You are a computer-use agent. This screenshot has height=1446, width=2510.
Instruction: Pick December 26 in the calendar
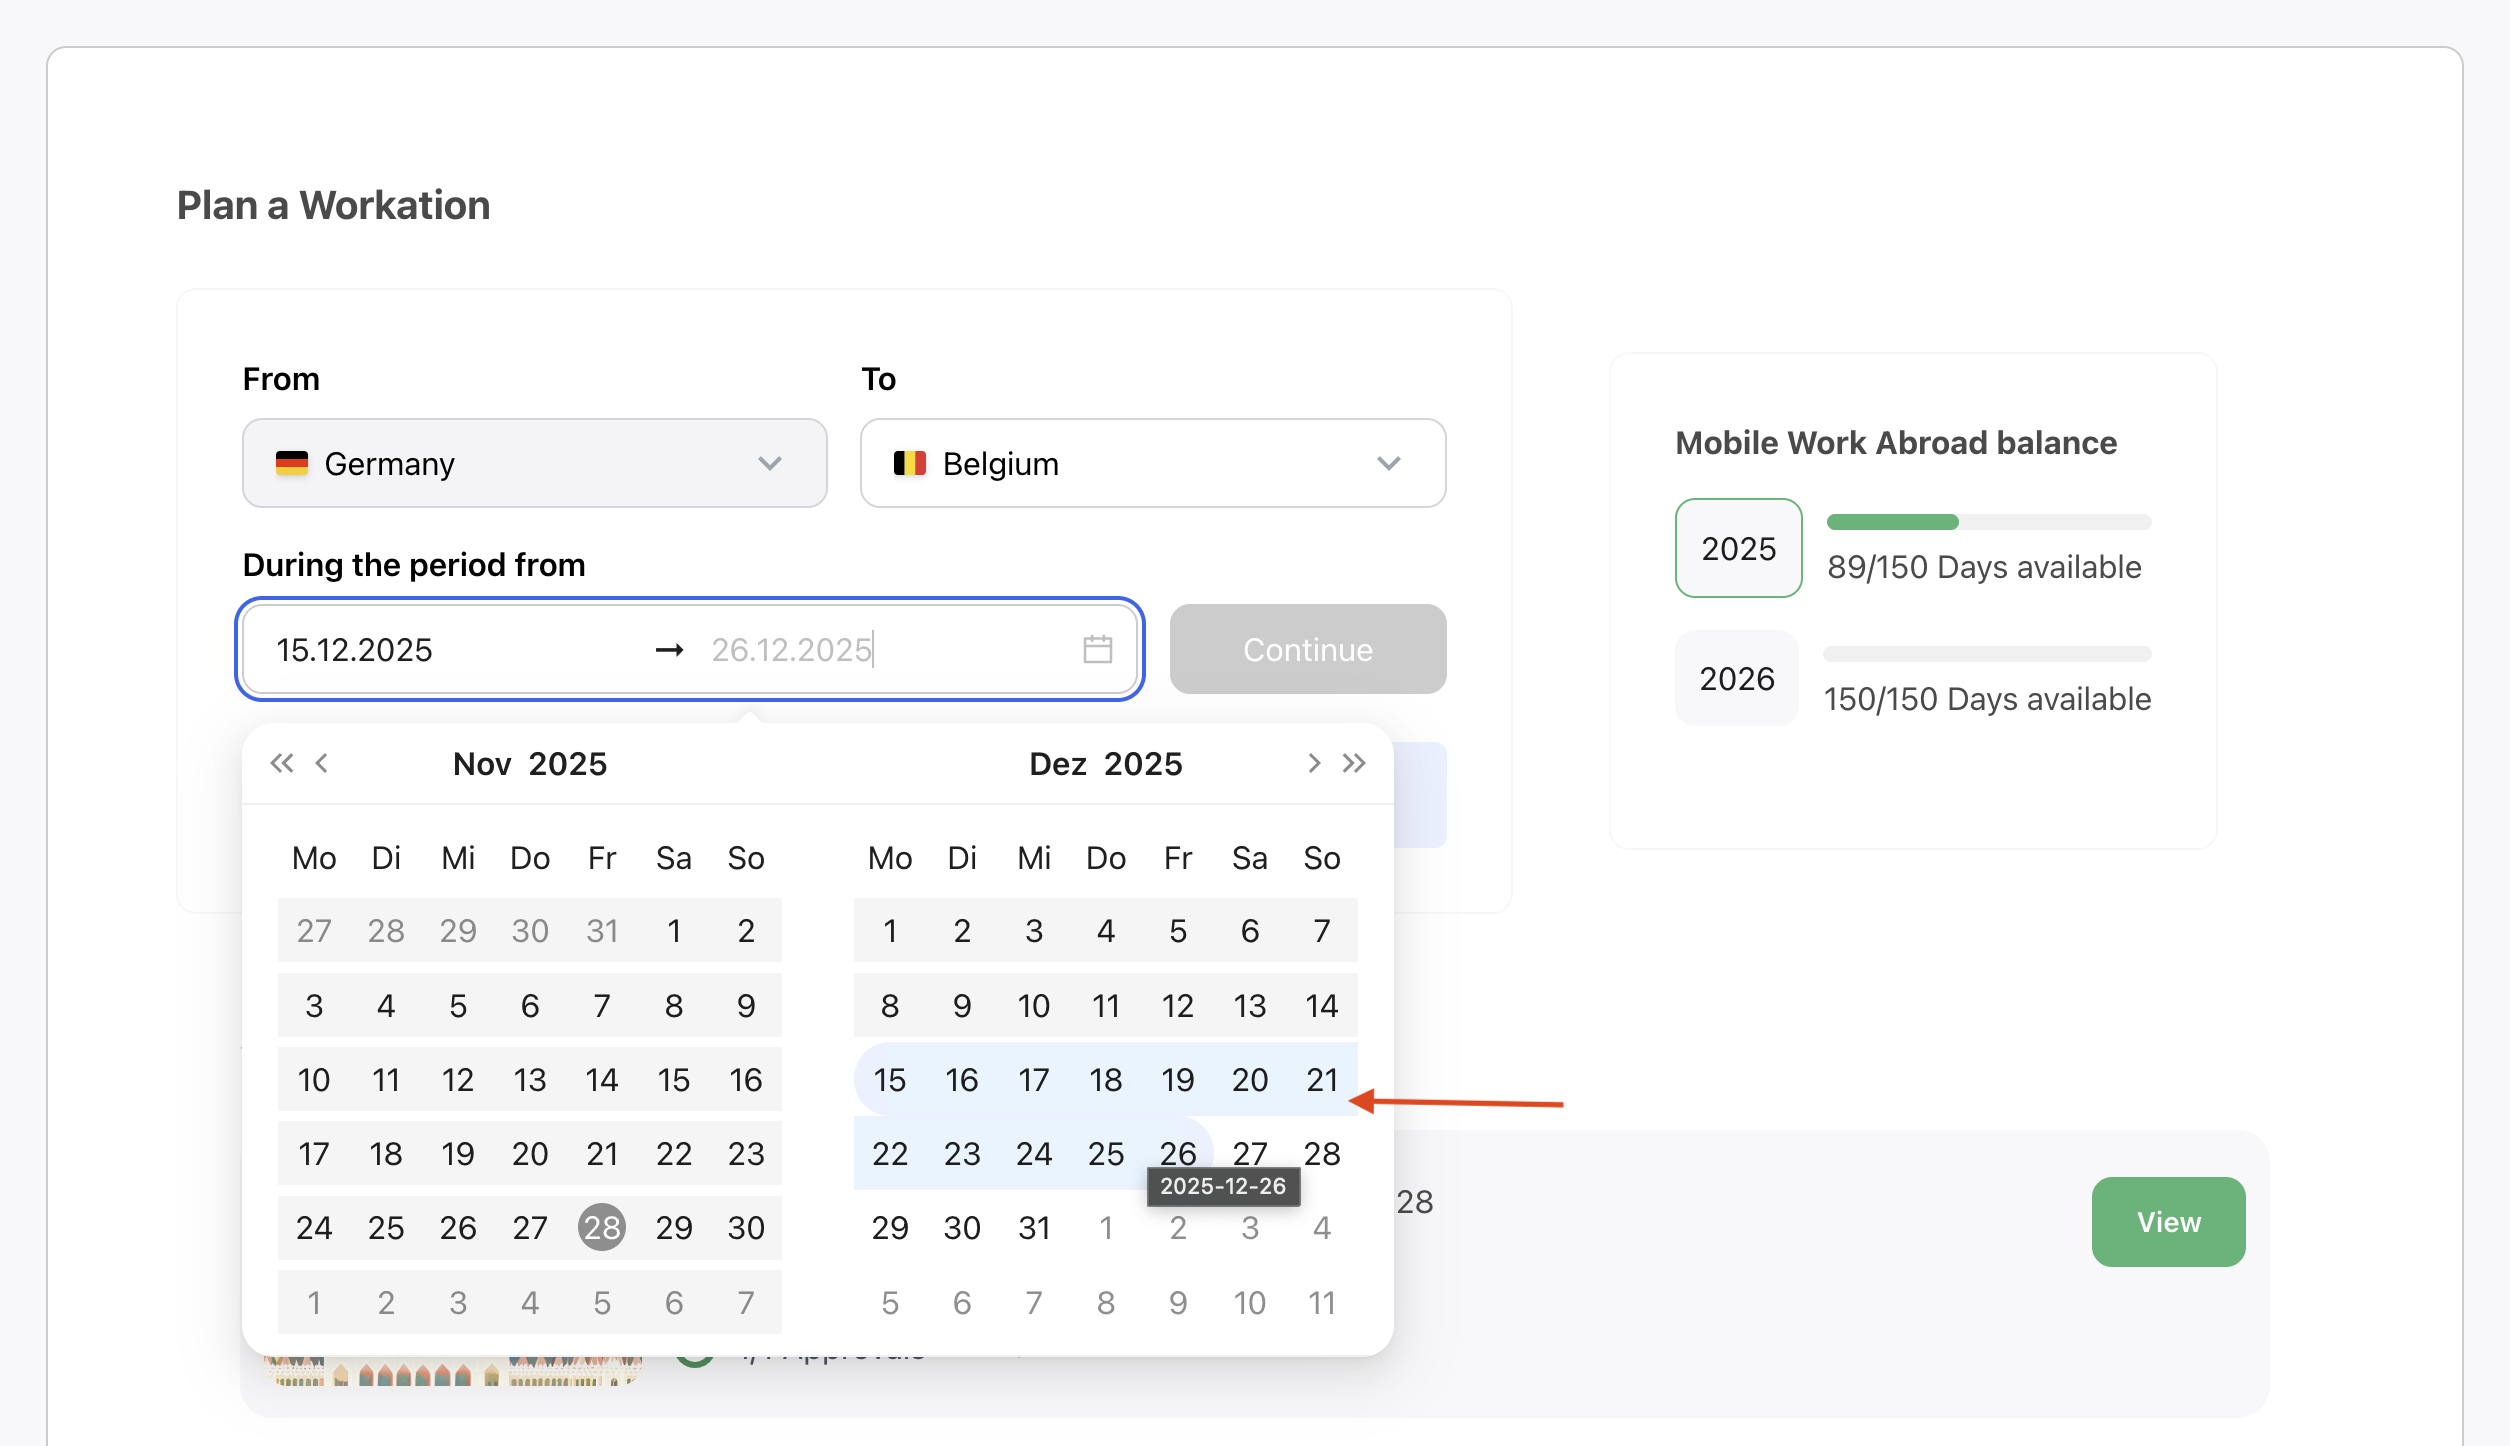click(x=1177, y=1153)
